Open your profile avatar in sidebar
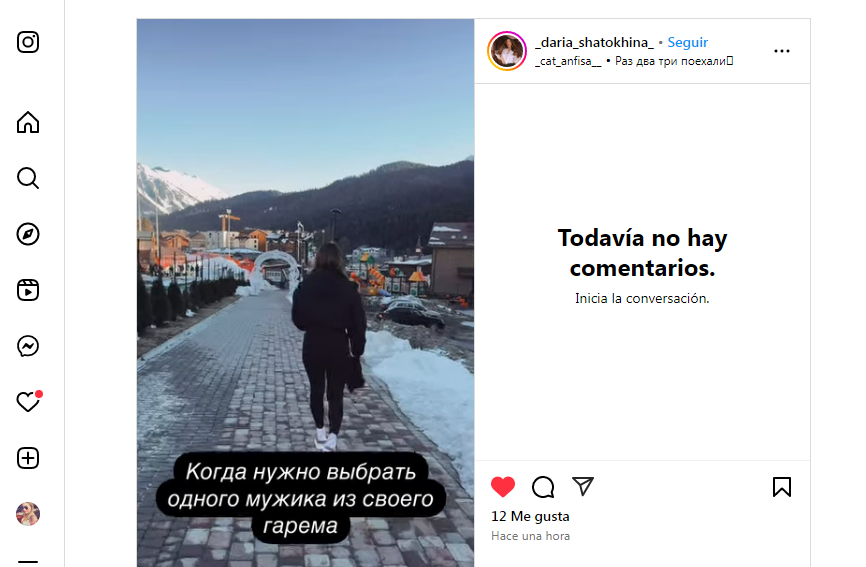866x567 pixels. [28, 514]
